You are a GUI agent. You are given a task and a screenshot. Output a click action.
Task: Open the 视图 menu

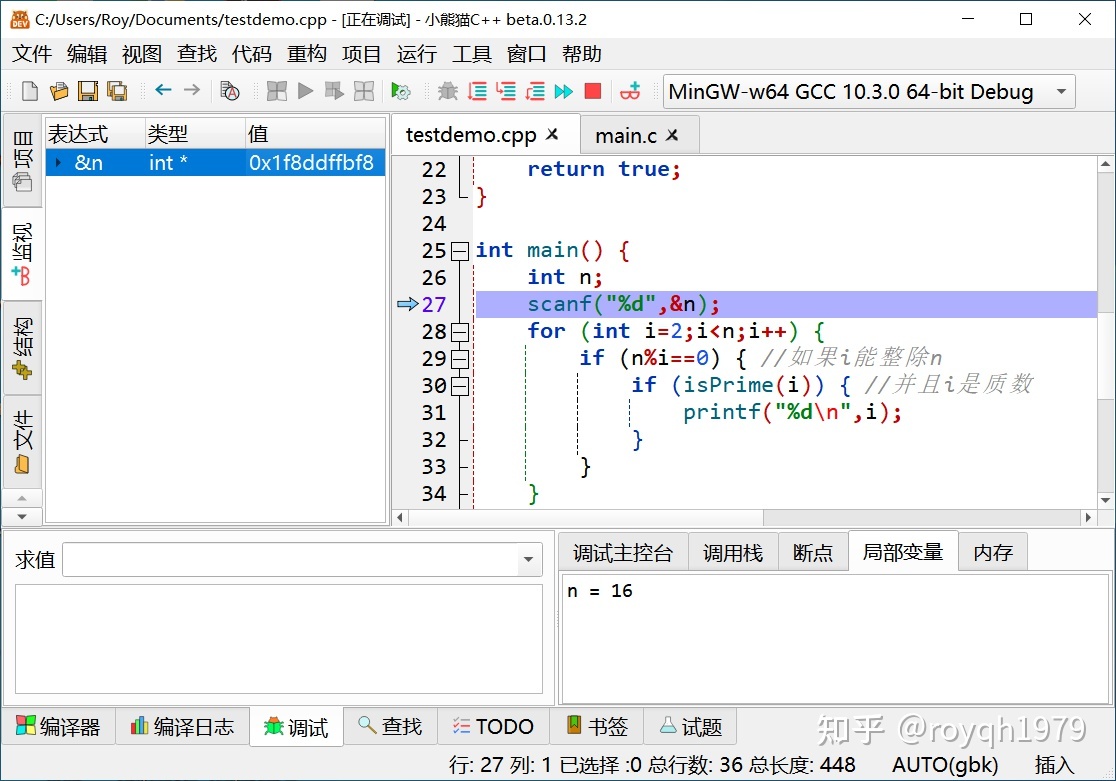click(142, 54)
